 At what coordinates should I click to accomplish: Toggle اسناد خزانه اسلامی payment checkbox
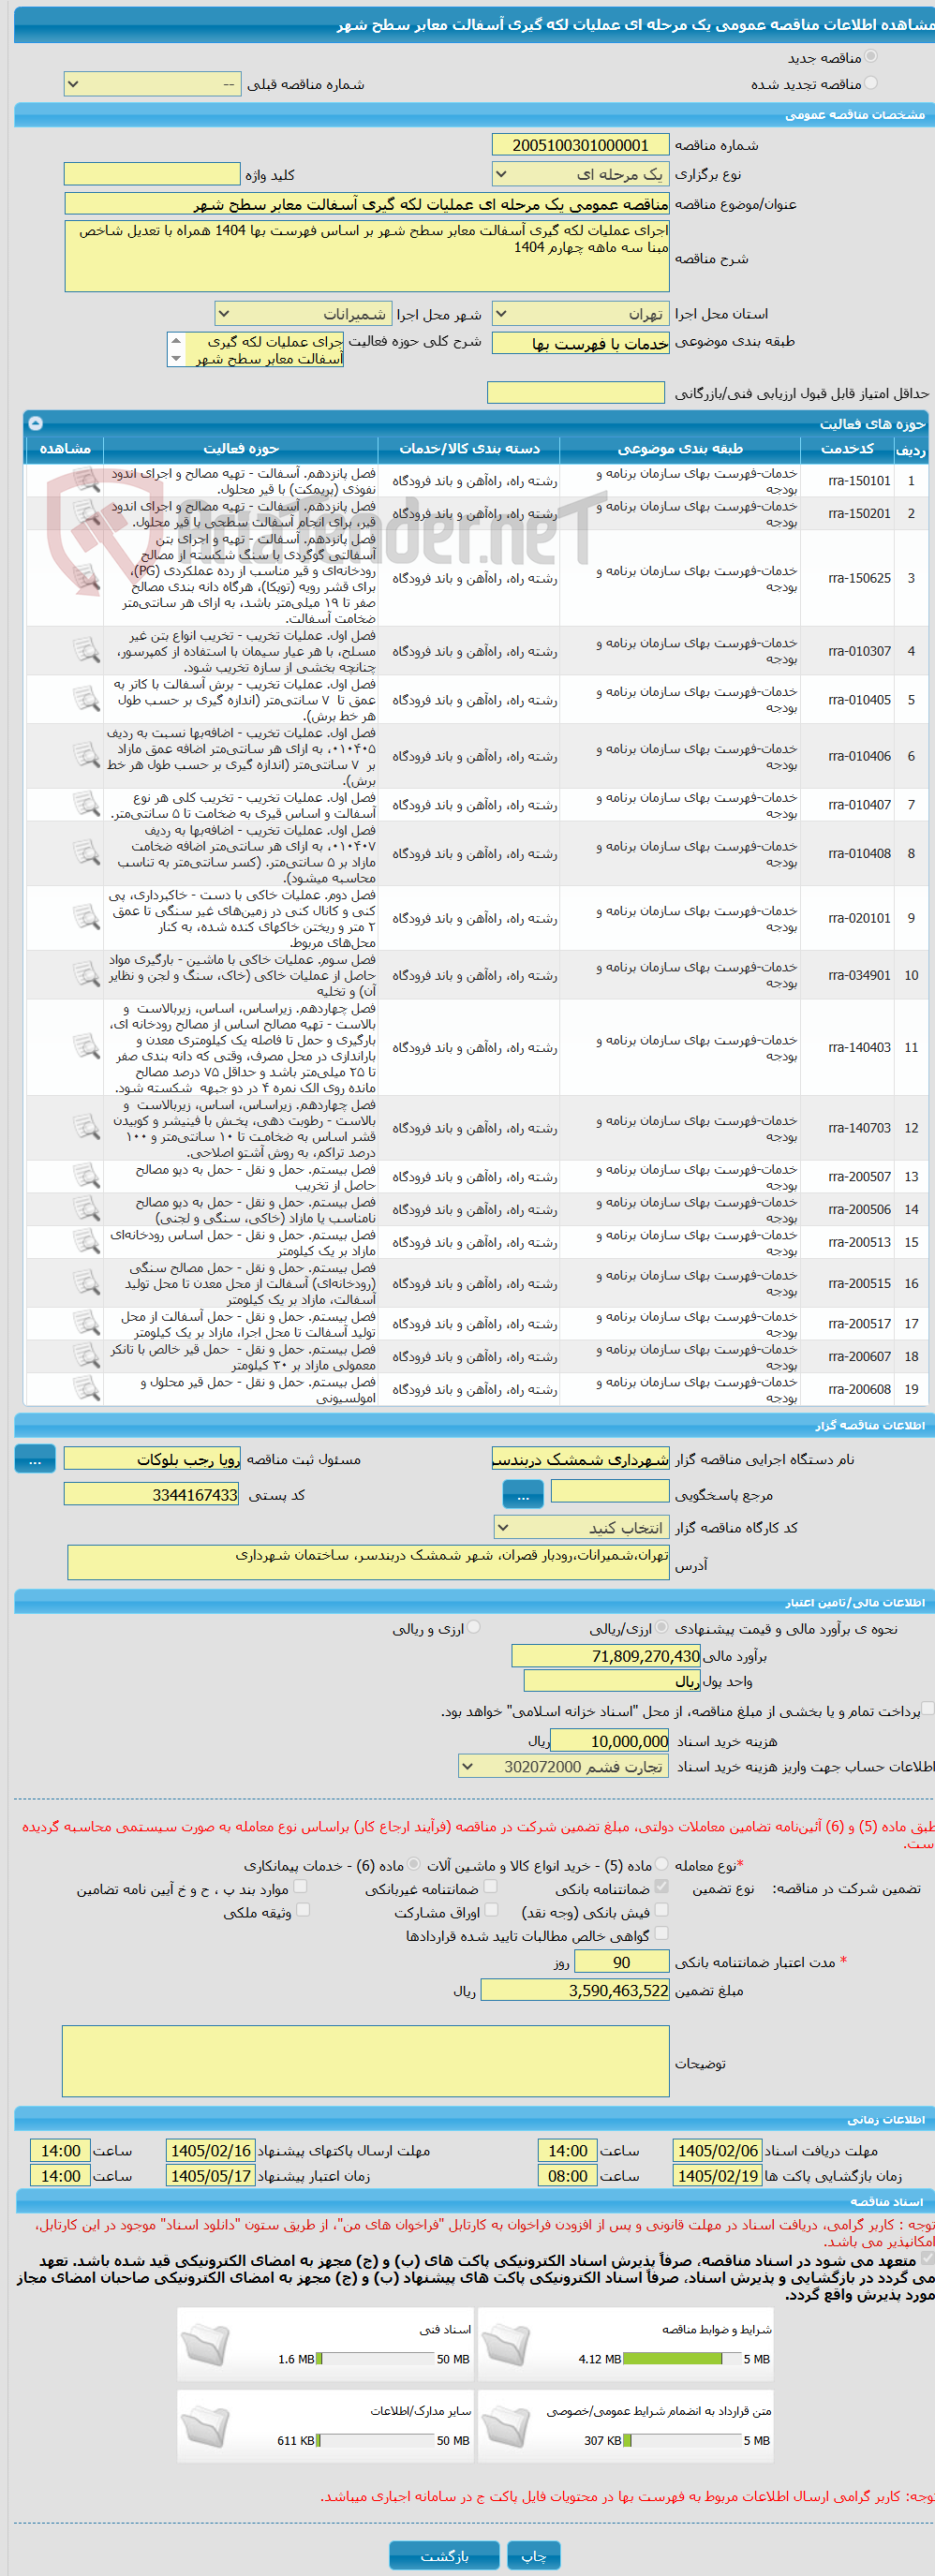(x=928, y=1709)
